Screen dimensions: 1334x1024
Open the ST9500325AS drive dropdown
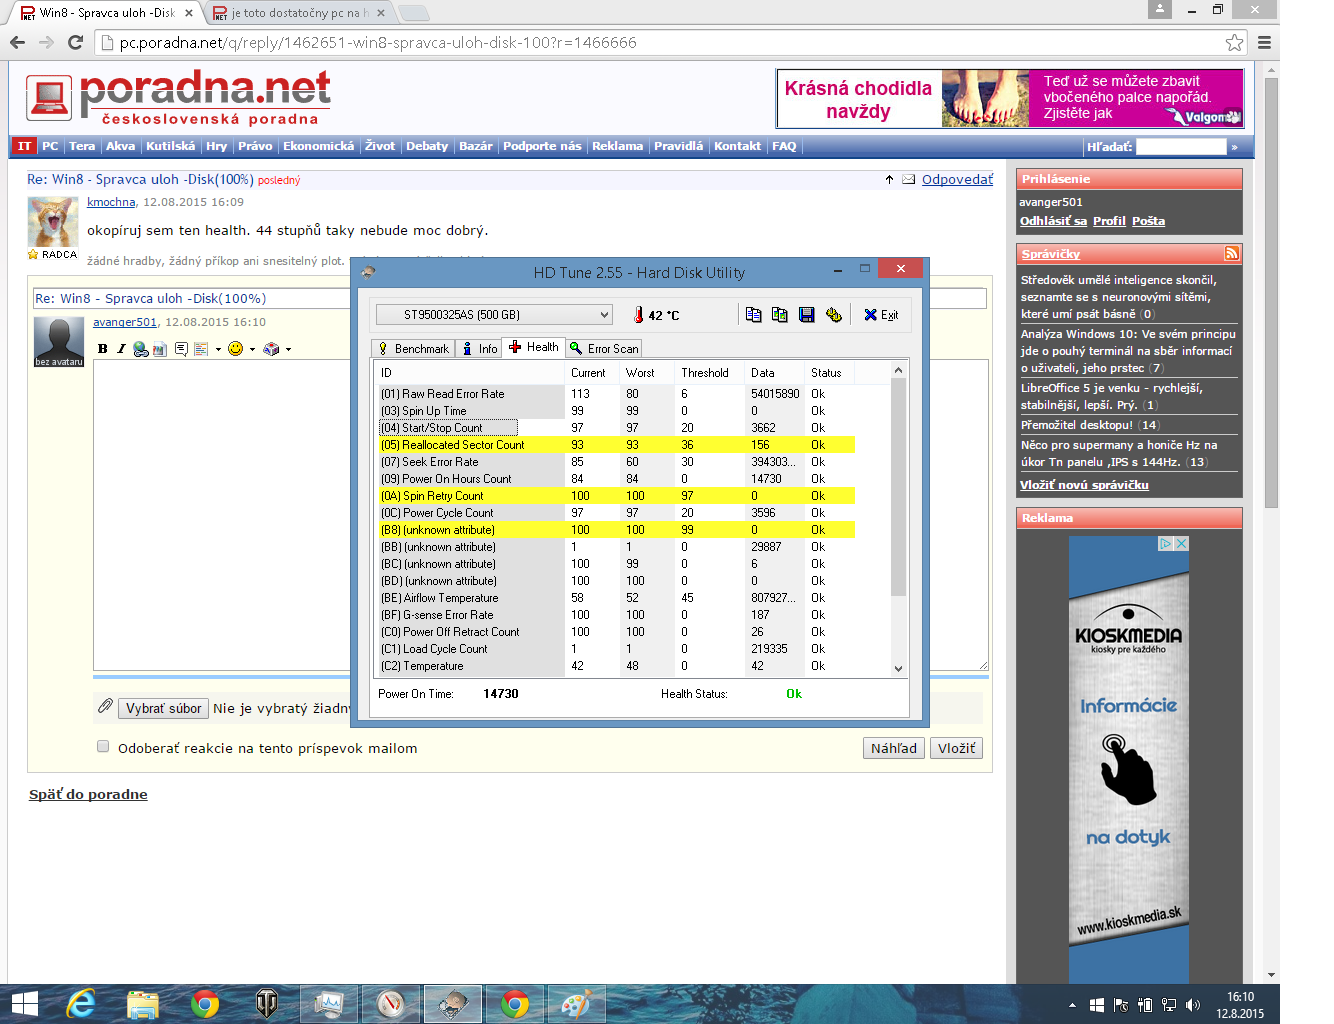(x=494, y=315)
